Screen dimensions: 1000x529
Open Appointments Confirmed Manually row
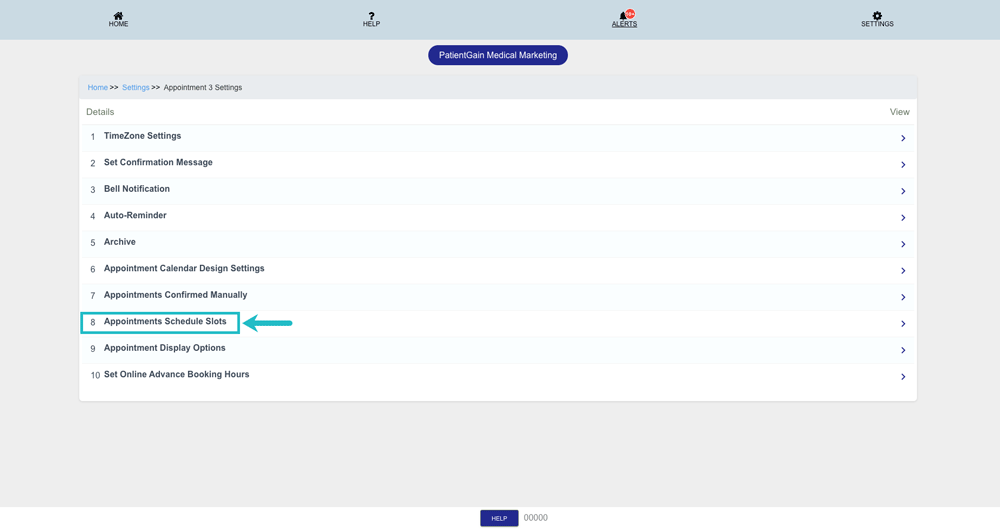click(x=497, y=297)
